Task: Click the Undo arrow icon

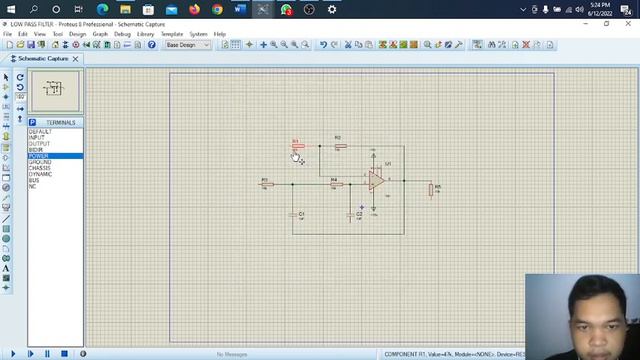Action: (323, 45)
